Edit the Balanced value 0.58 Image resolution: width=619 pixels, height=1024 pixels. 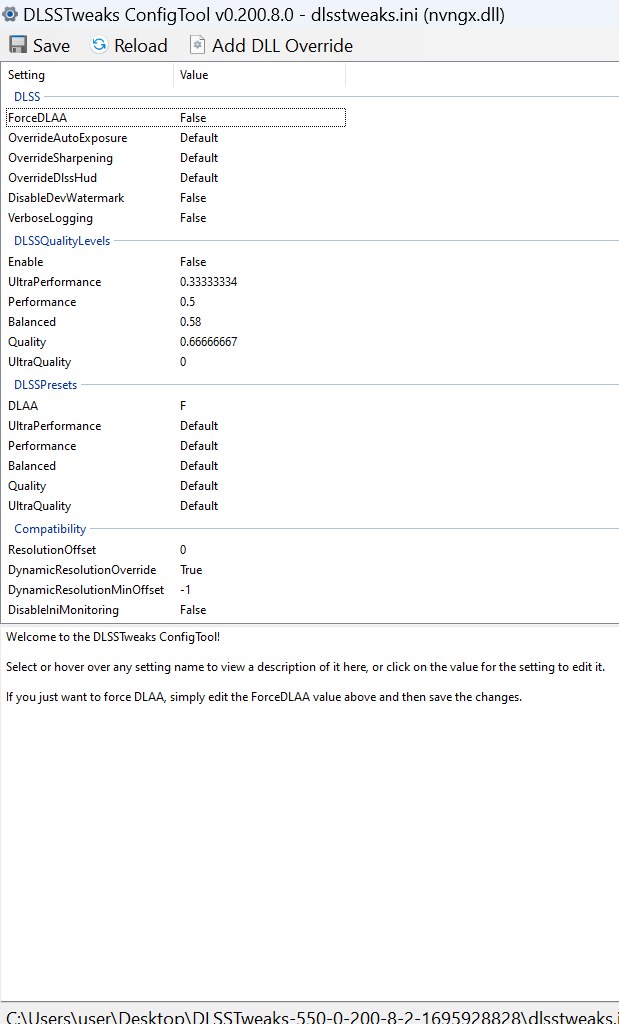tap(191, 322)
